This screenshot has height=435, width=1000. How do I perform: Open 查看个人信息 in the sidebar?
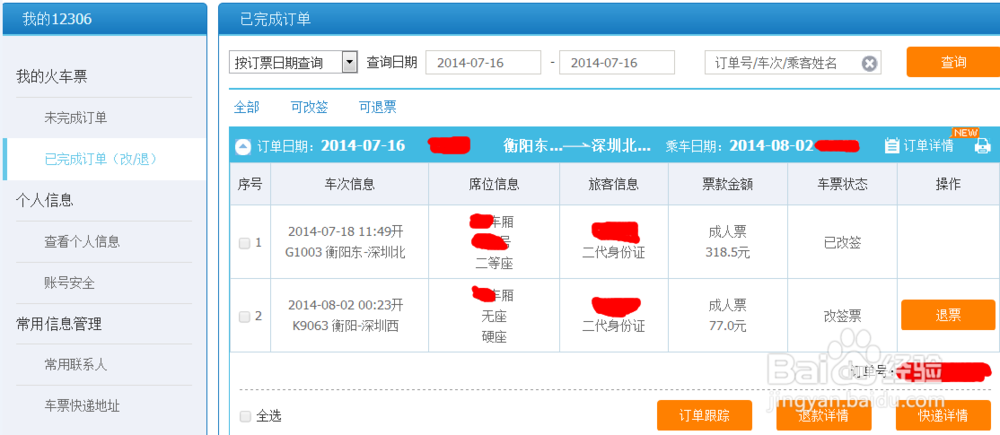coord(82,242)
